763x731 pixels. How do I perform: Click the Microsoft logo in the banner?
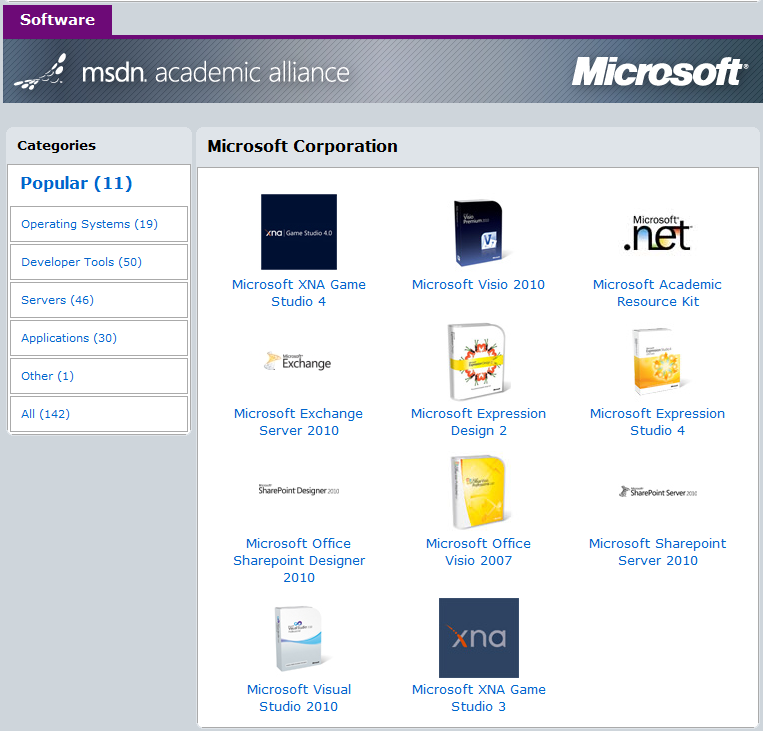coord(659,72)
